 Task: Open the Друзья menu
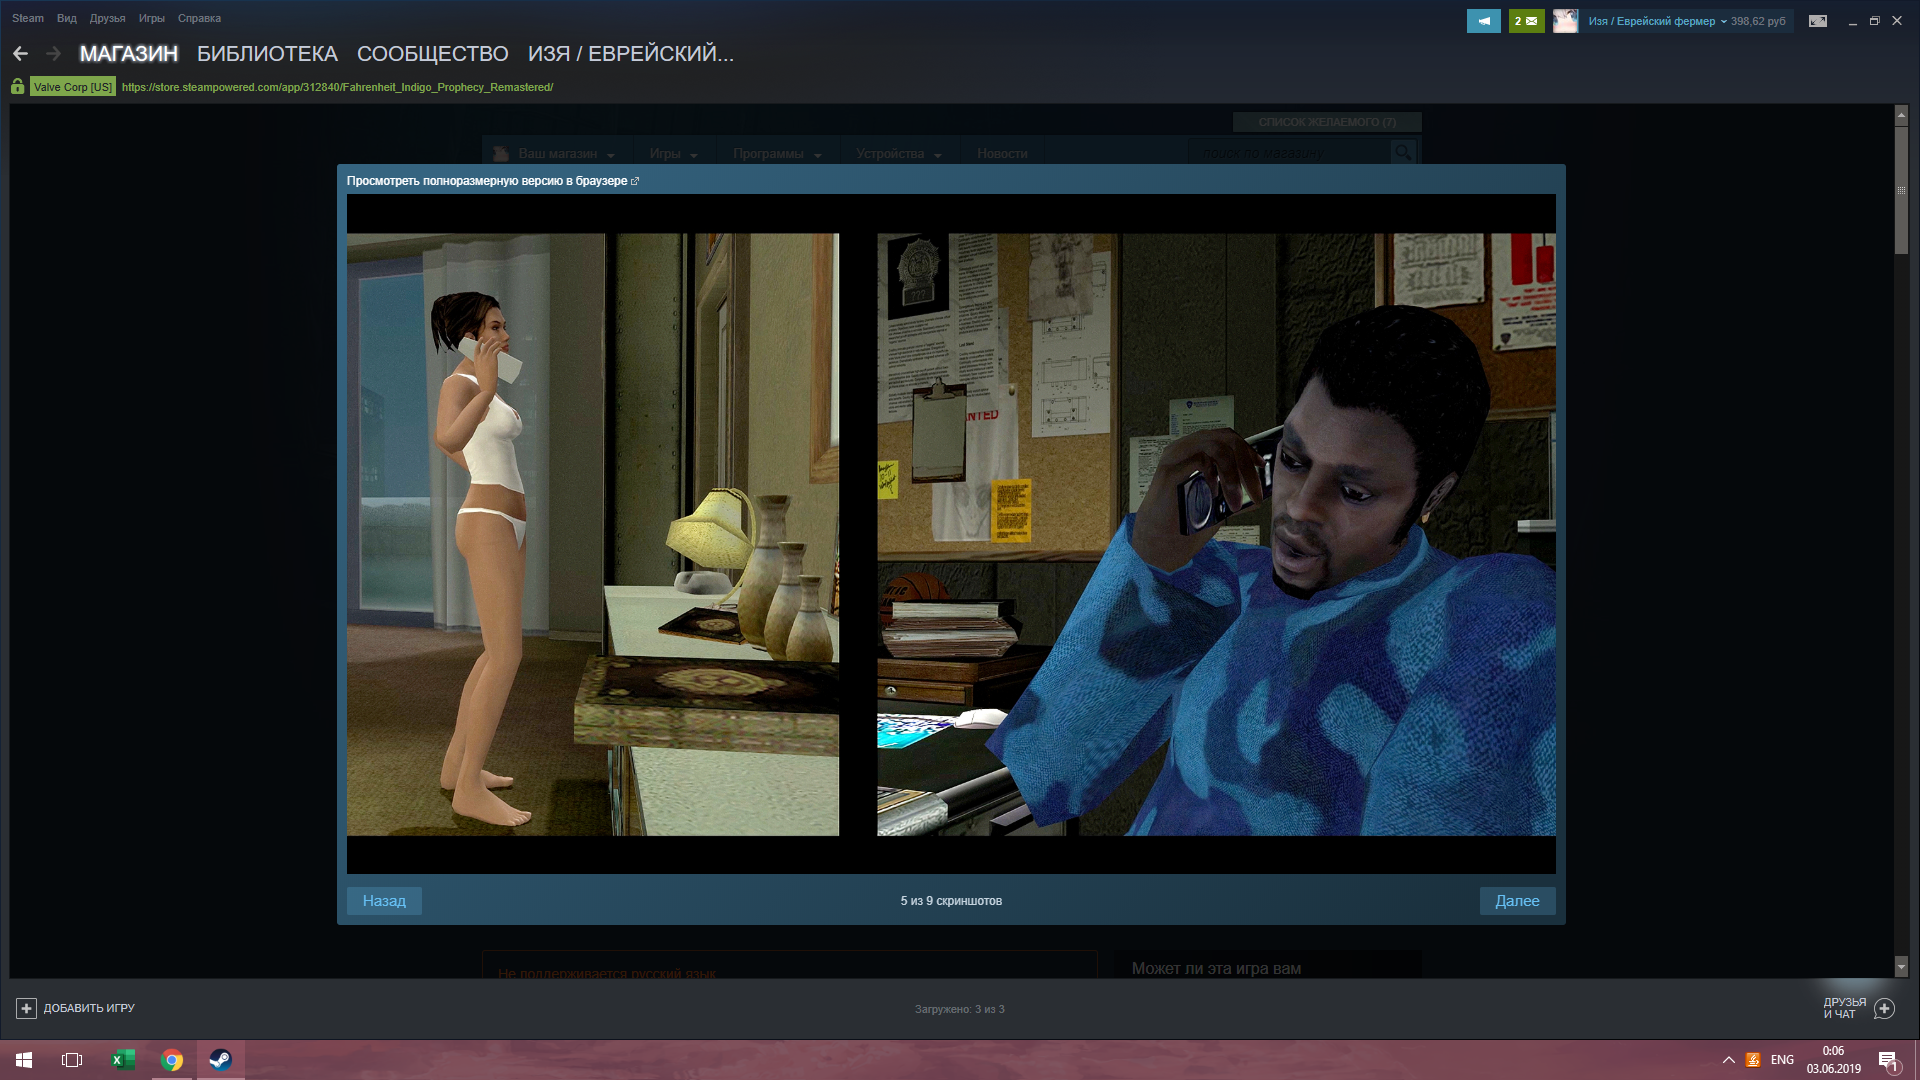click(x=107, y=18)
